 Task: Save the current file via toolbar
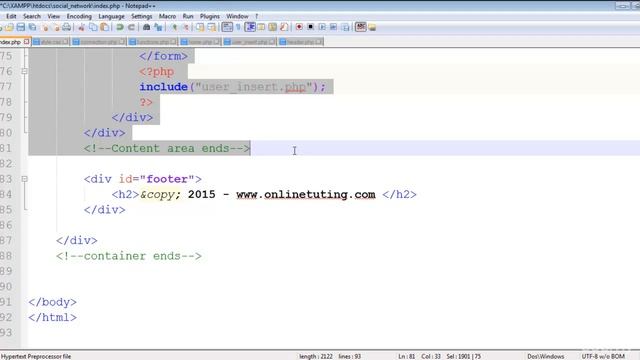tap(20, 27)
